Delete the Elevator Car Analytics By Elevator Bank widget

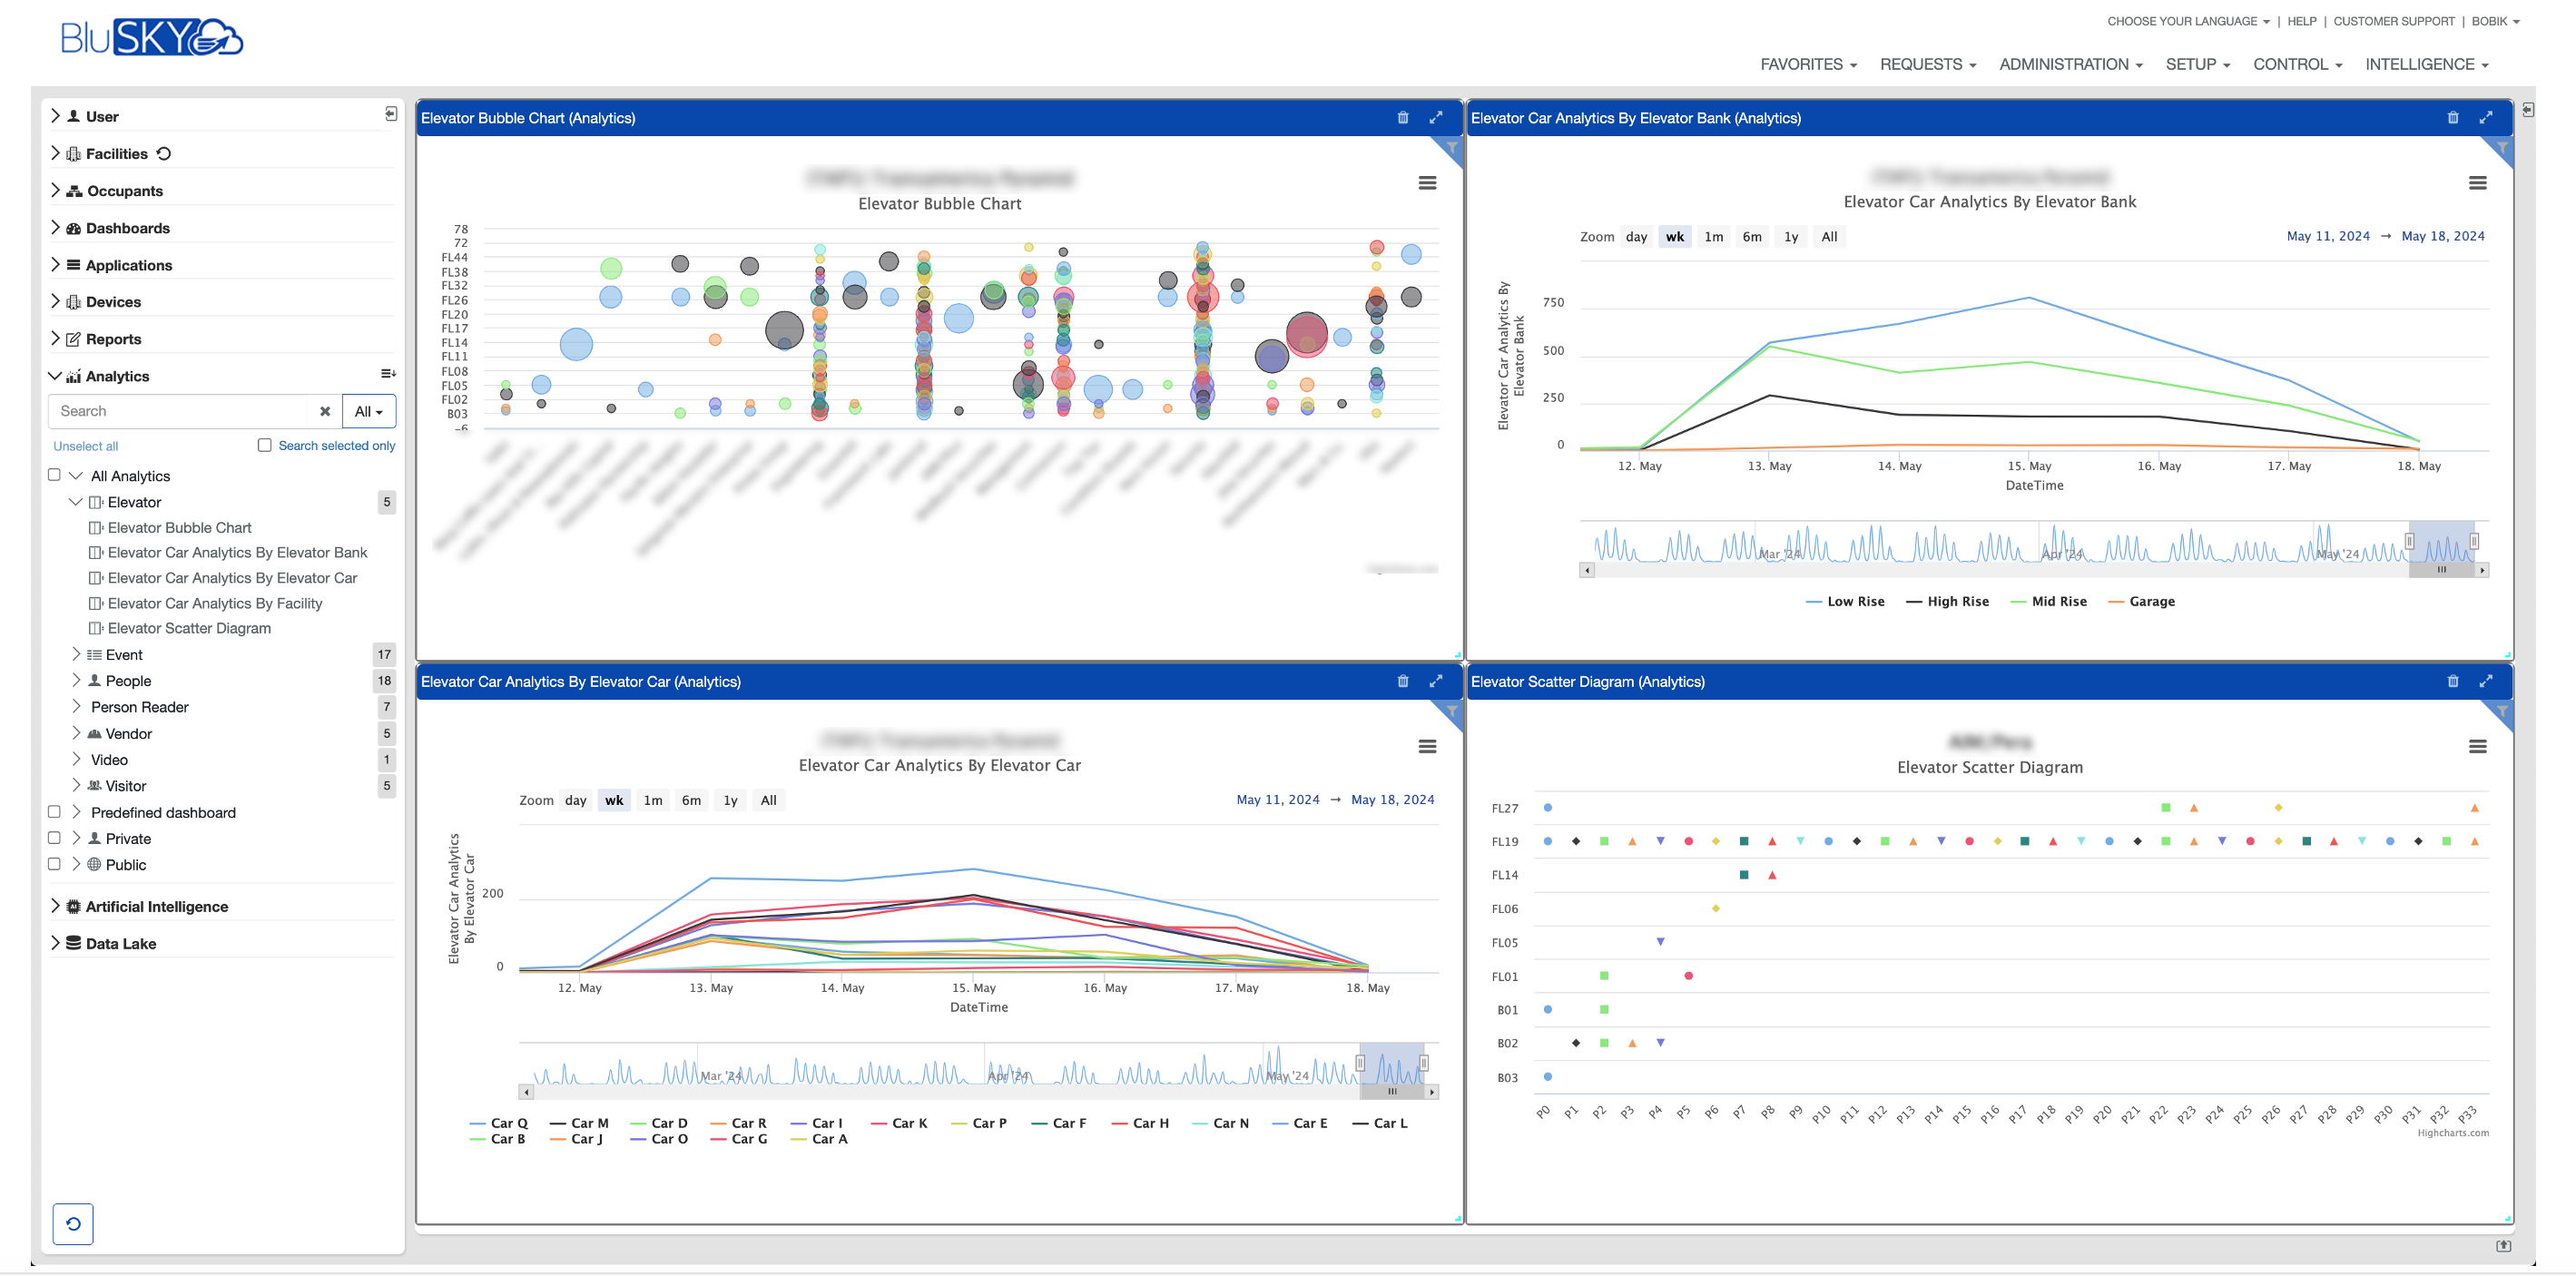pos(2452,118)
